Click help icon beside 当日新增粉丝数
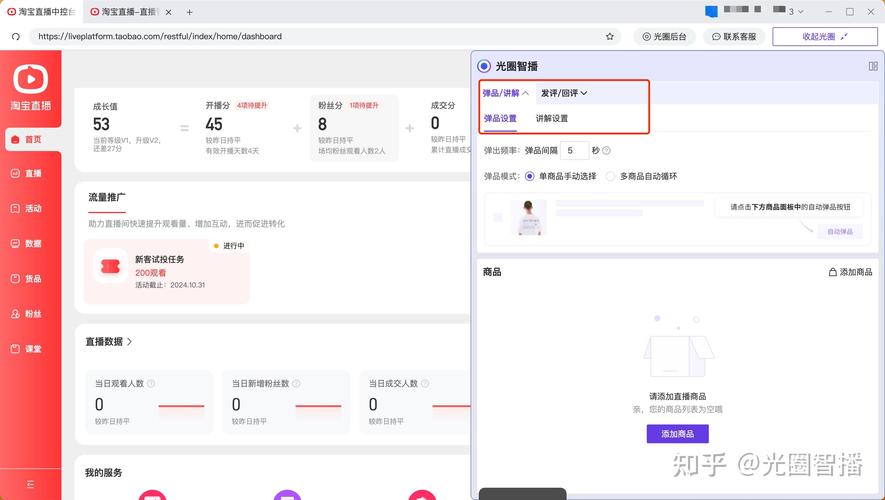Viewport: 885px width, 500px height. pos(296,384)
